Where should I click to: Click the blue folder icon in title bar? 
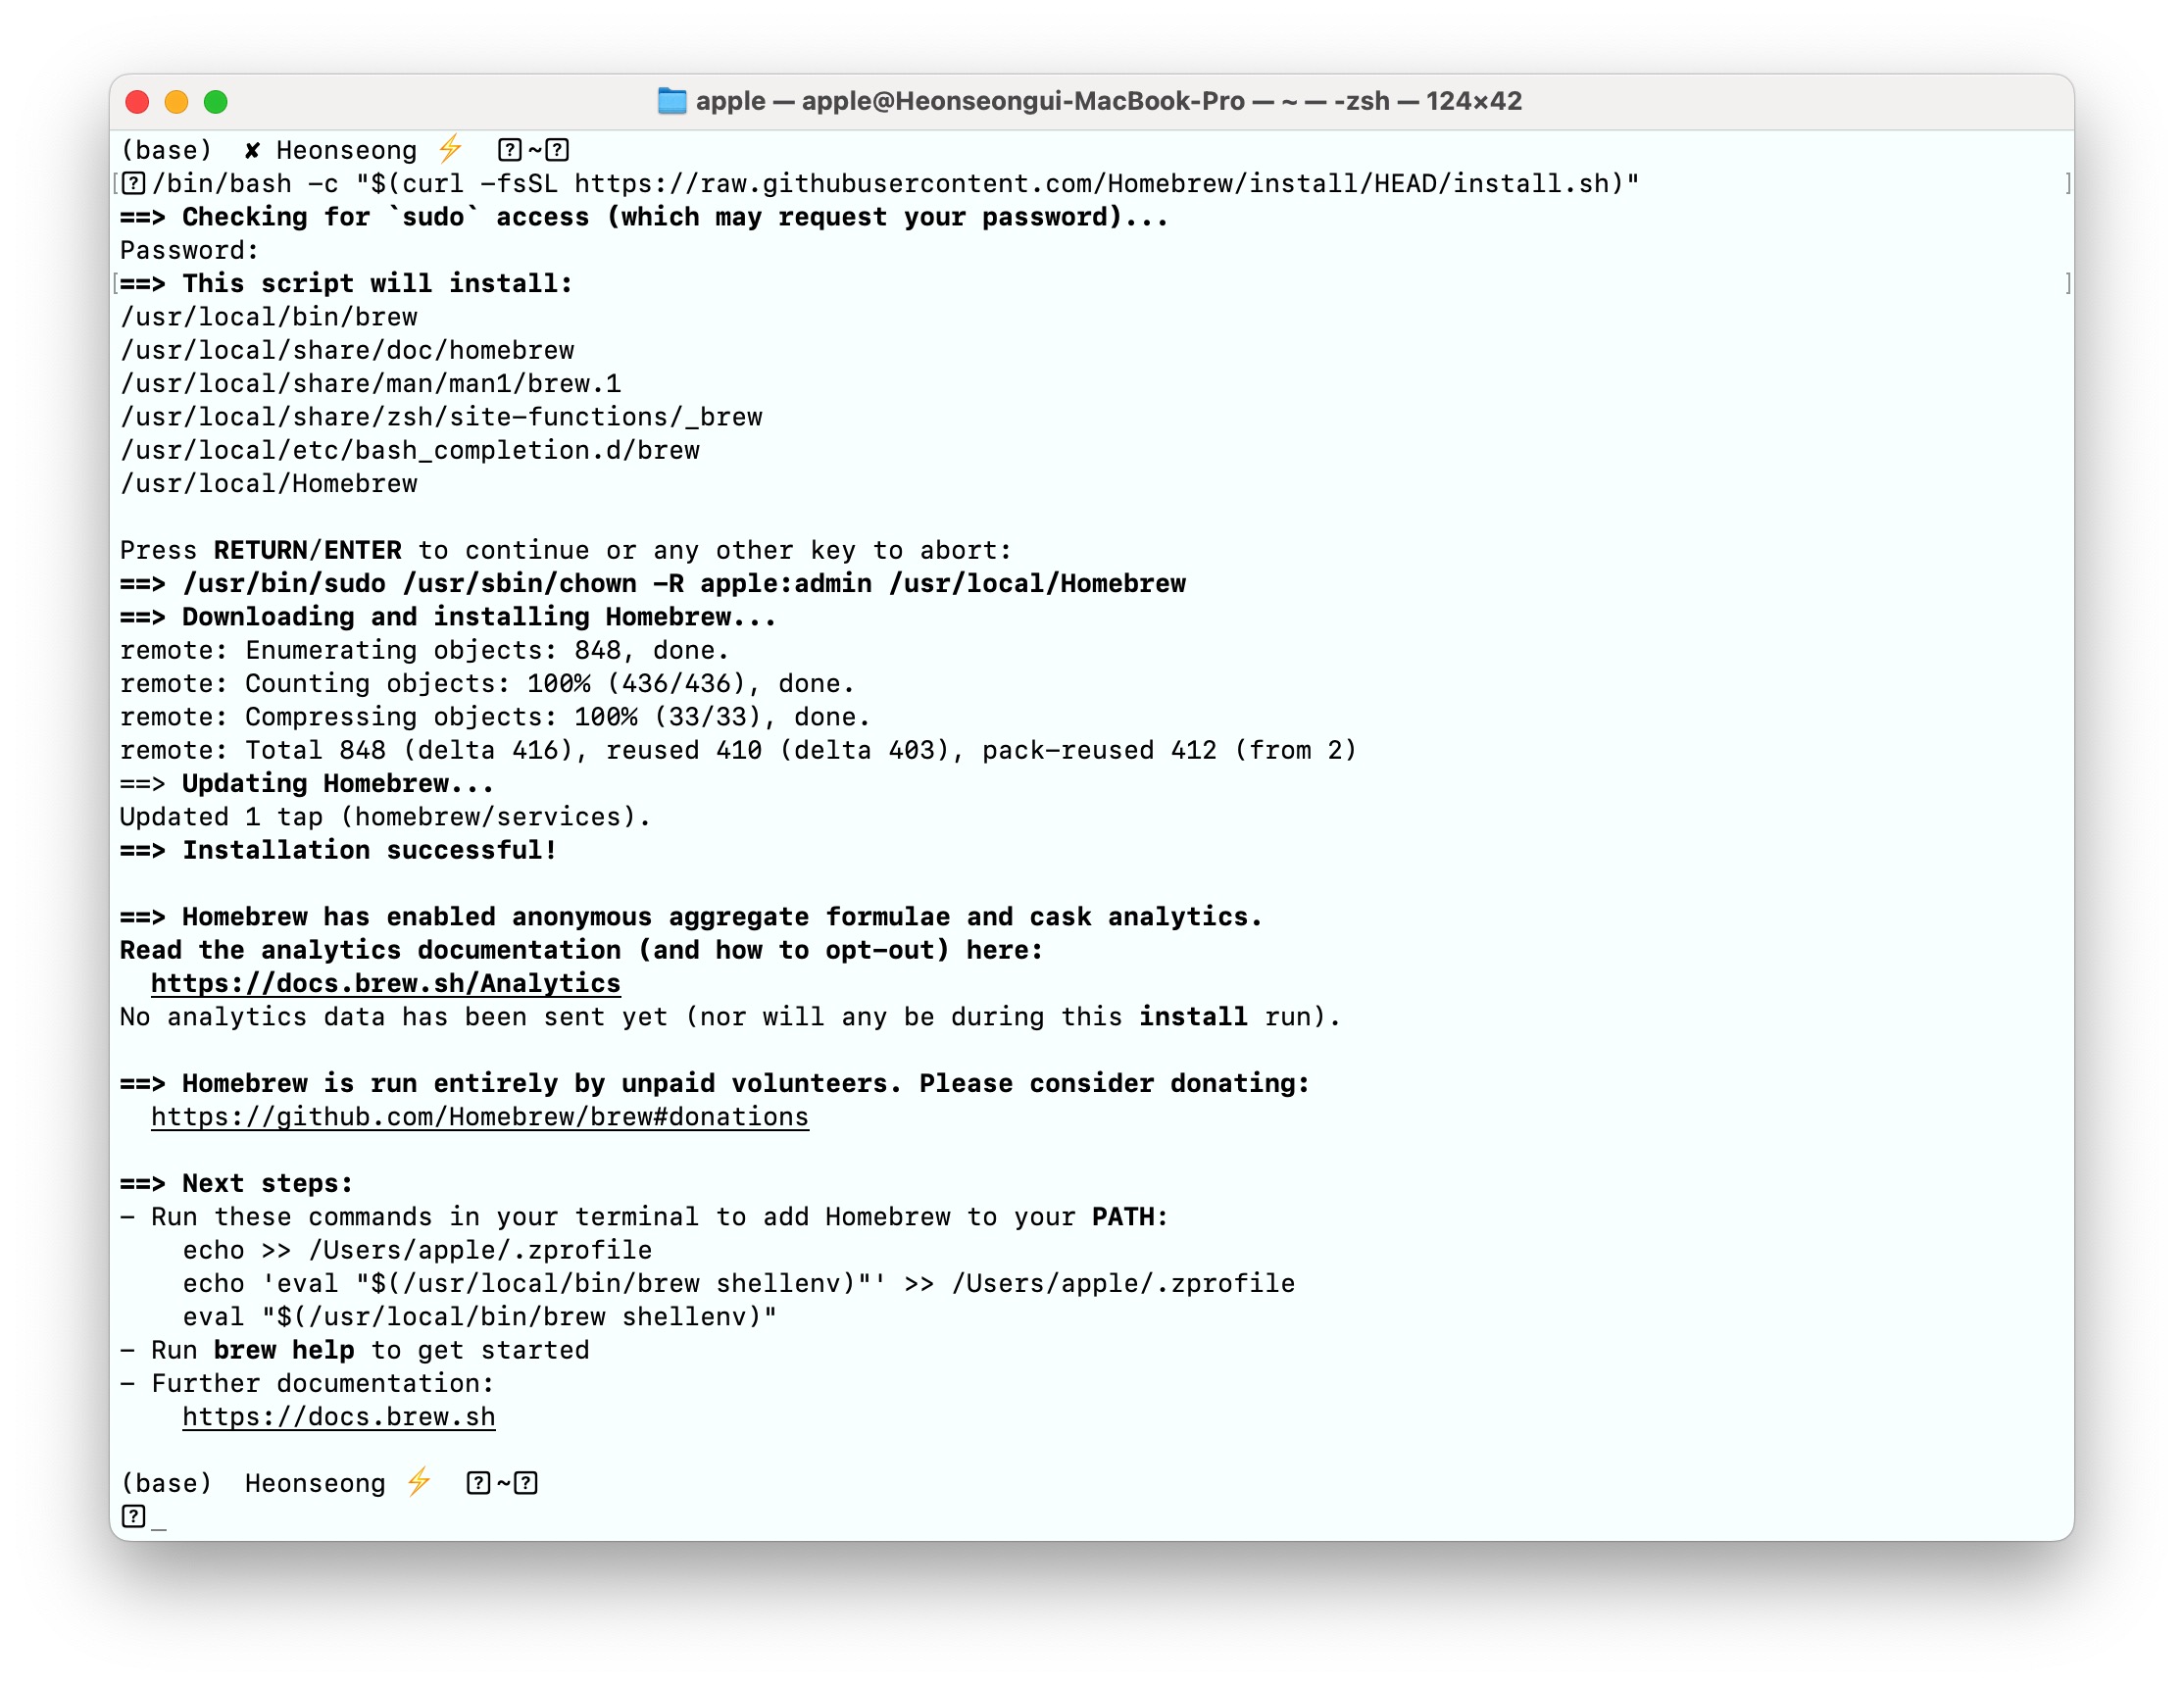coord(672,101)
